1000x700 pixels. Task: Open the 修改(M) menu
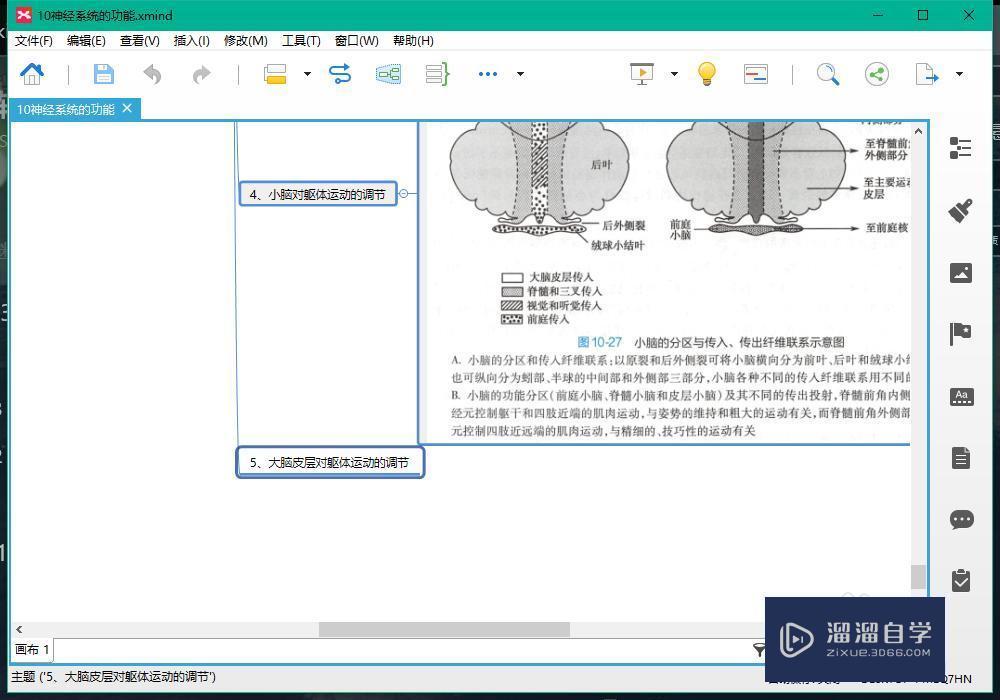[245, 40]
